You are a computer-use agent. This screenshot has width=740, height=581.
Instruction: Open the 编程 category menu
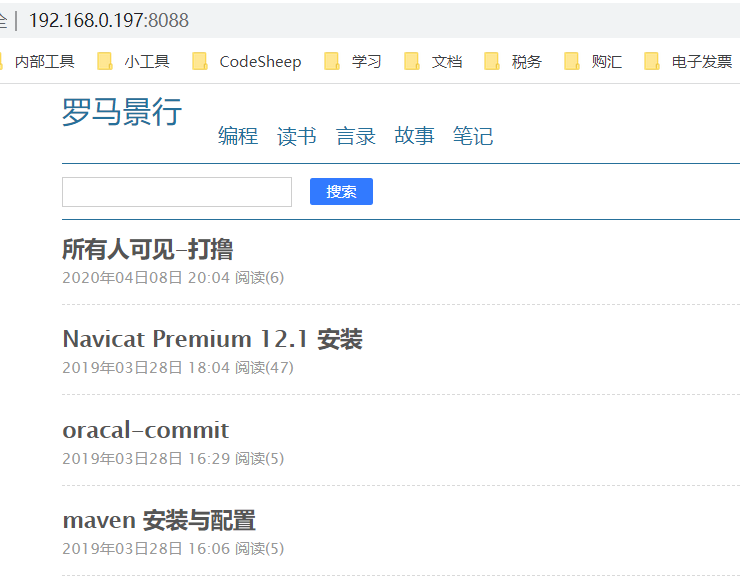[238, 136]
